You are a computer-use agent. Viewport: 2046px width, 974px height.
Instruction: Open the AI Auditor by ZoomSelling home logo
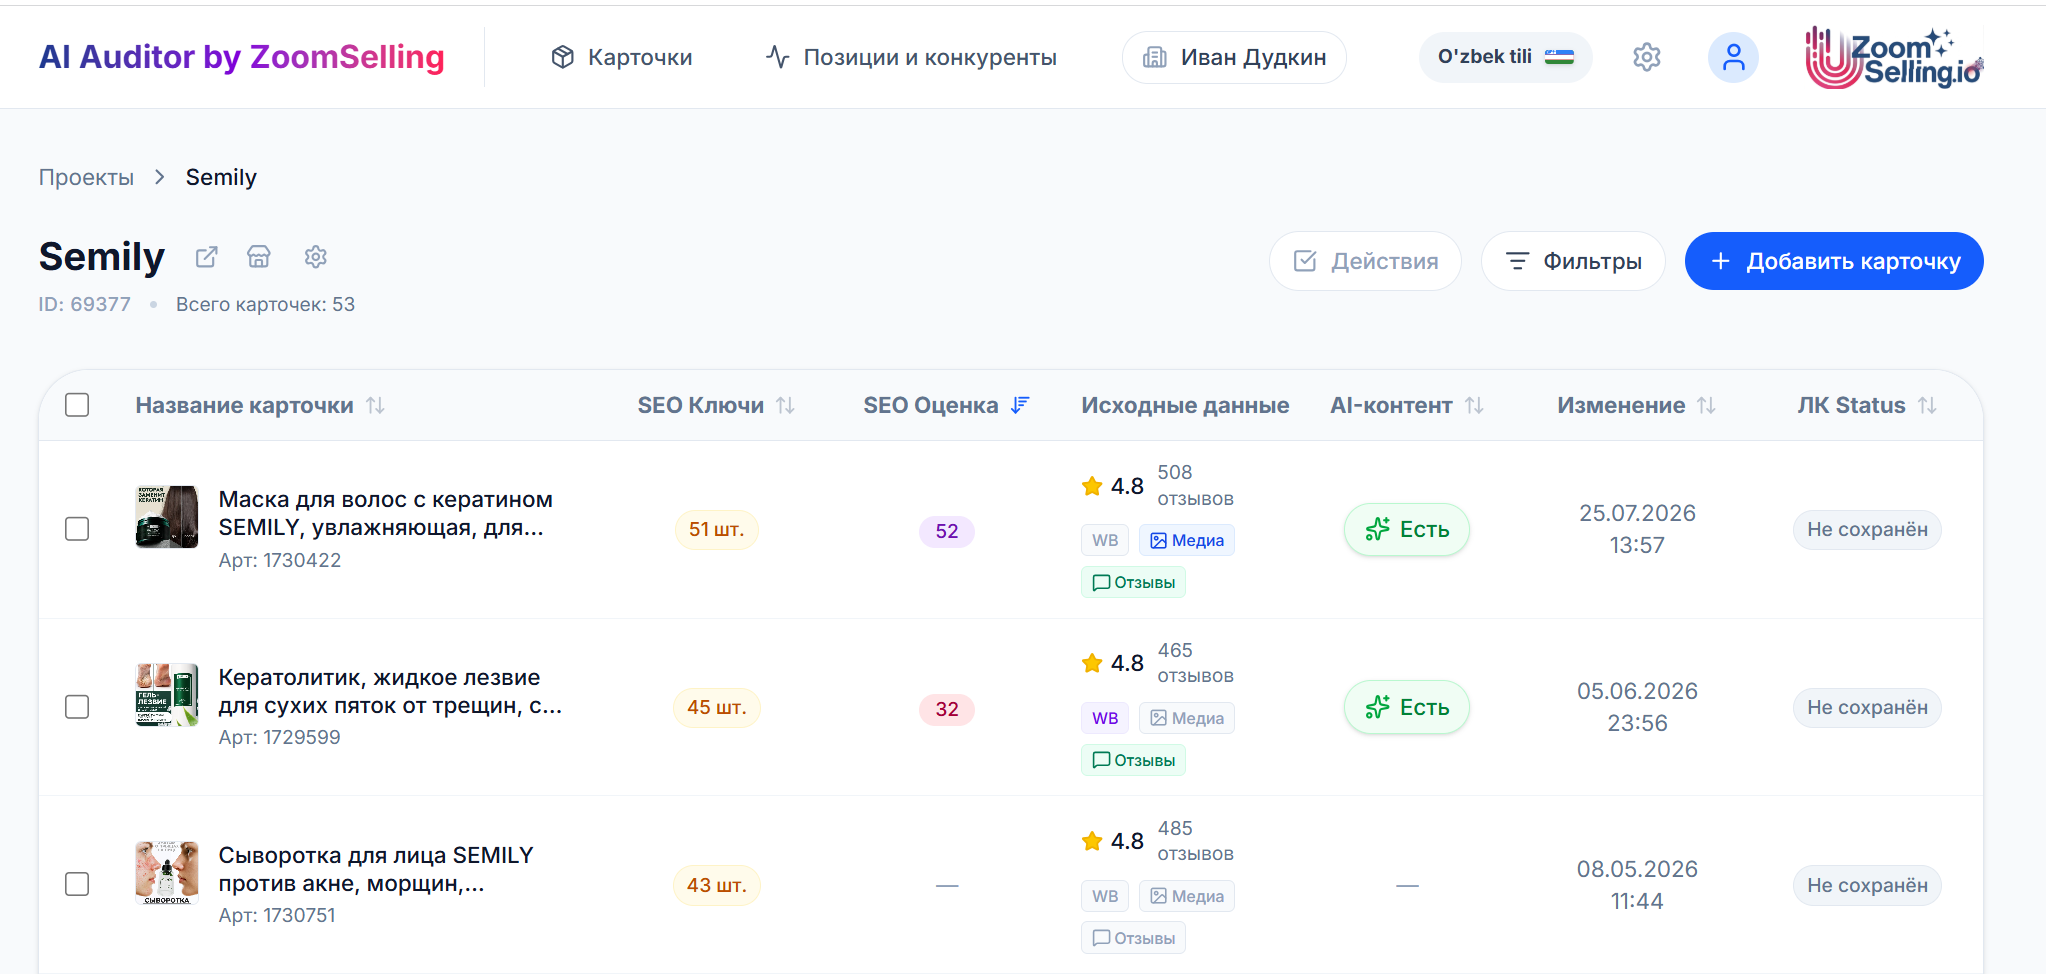click(x=241, y=57)
